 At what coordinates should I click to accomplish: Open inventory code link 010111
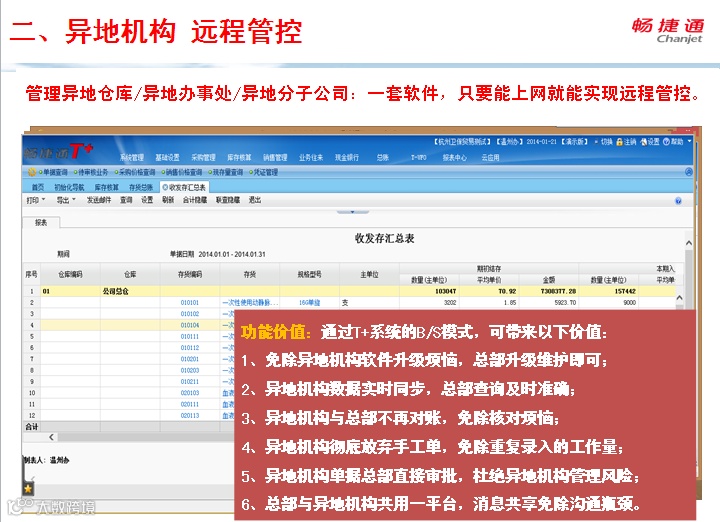pyautogui.click(x=190, y=337)
